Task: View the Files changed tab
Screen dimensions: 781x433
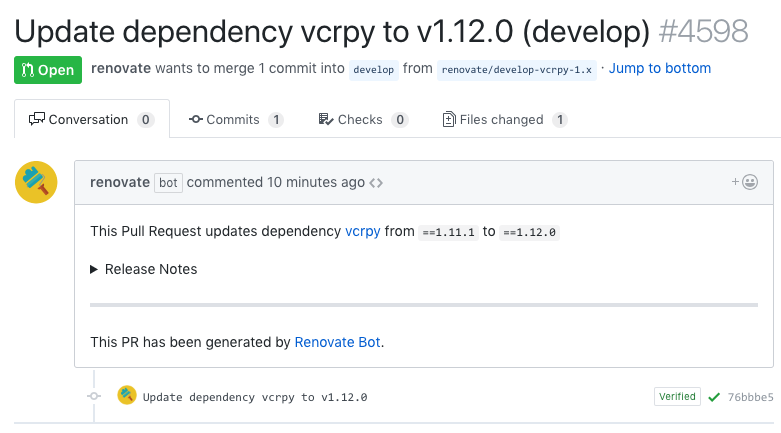Action: pyautogui.click(x=505, y=120)
